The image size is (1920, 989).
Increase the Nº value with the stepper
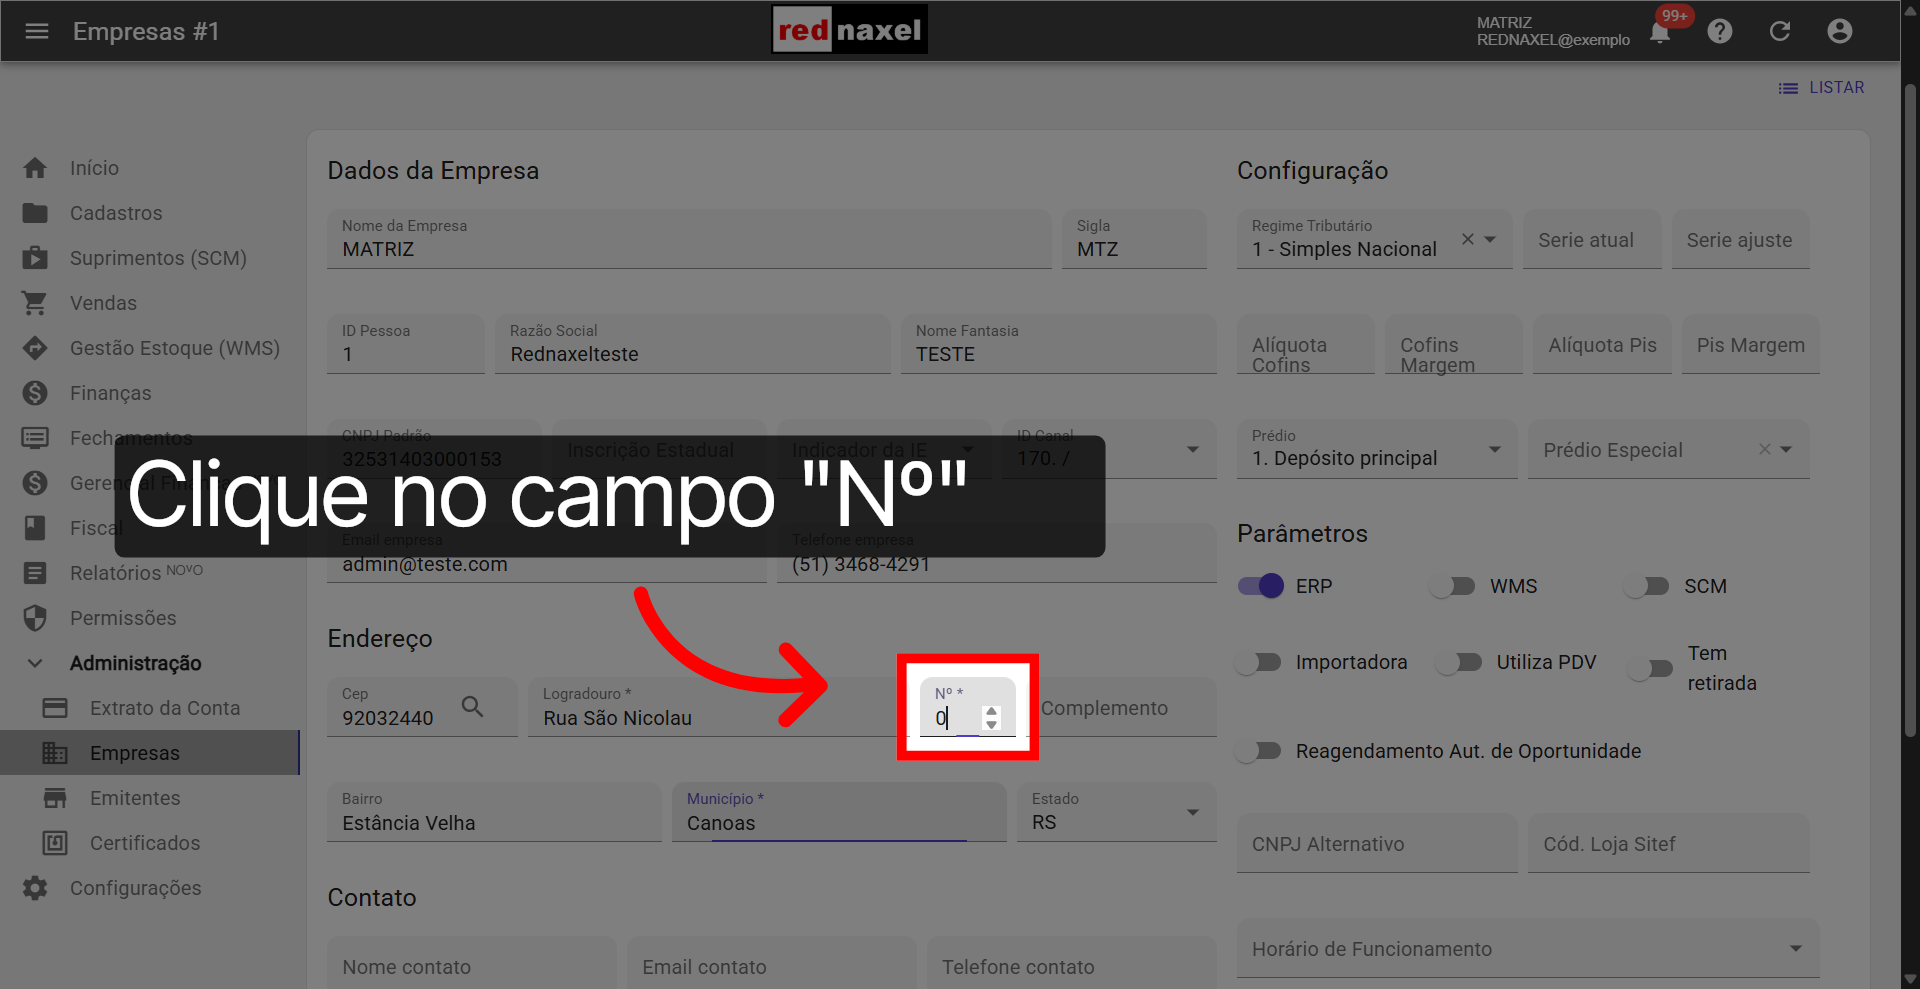[991, 711]
